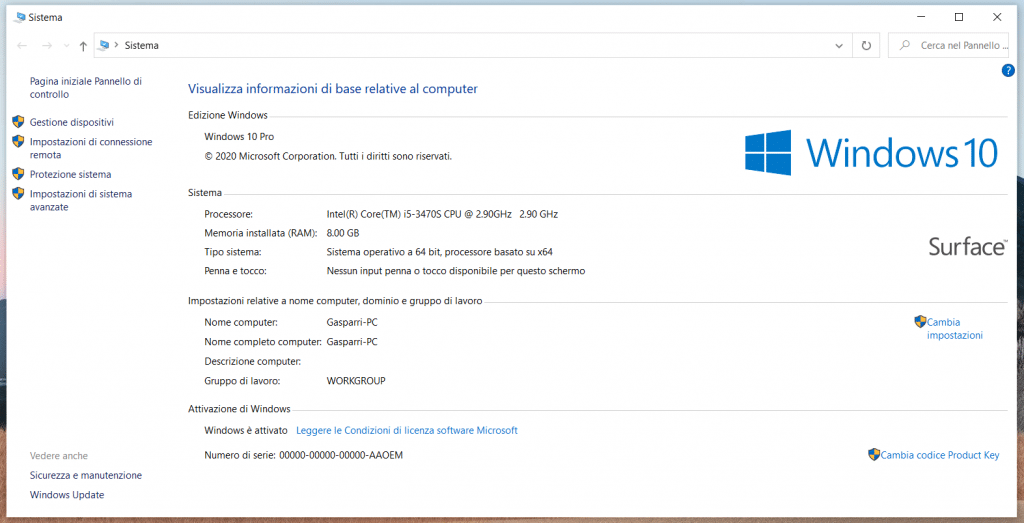Open Pagina iniziale Pannello di controllo
This screenshot has width=1024, height=523.
(85, 88)
